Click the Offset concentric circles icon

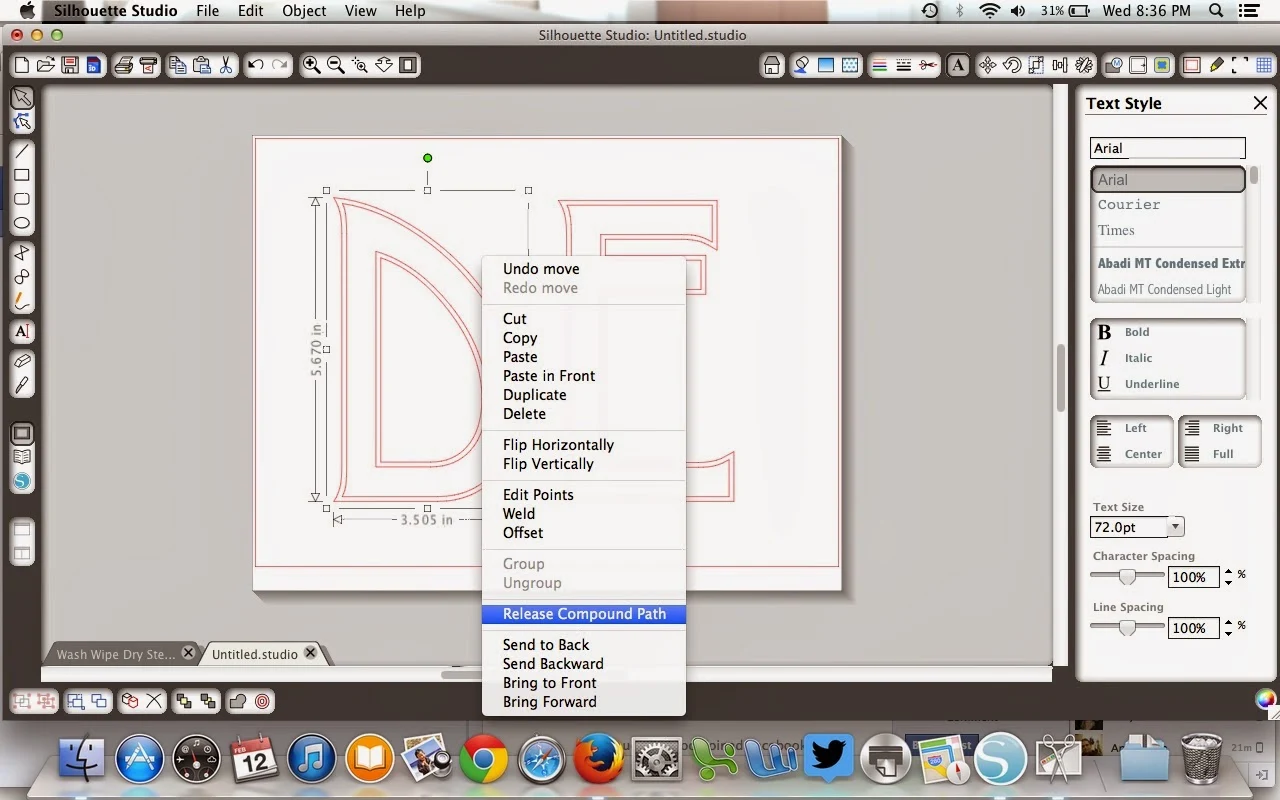262,701
